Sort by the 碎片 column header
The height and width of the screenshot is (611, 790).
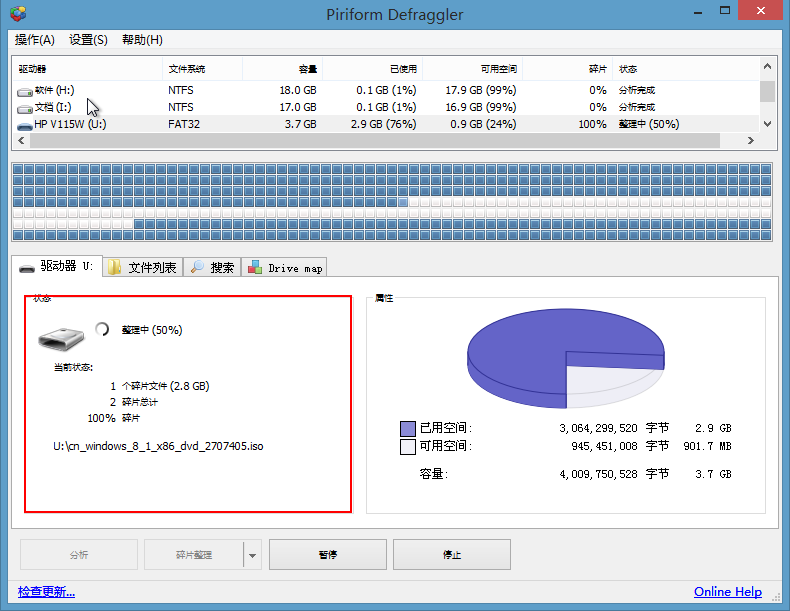(x=568, y=69)
